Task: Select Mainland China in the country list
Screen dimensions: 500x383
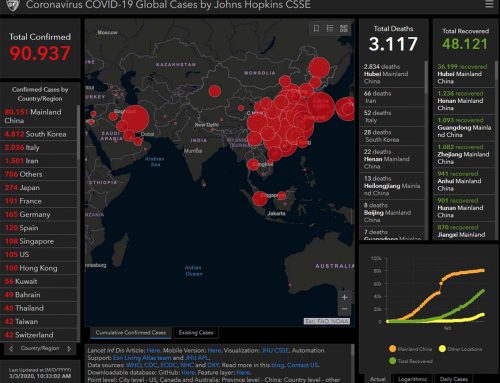Action: coord(39,116)
